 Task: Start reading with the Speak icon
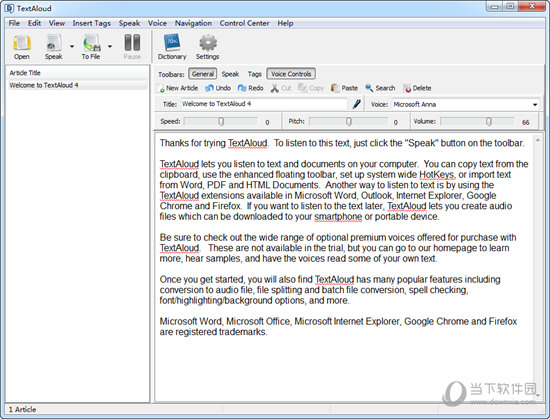click(54, 43)
